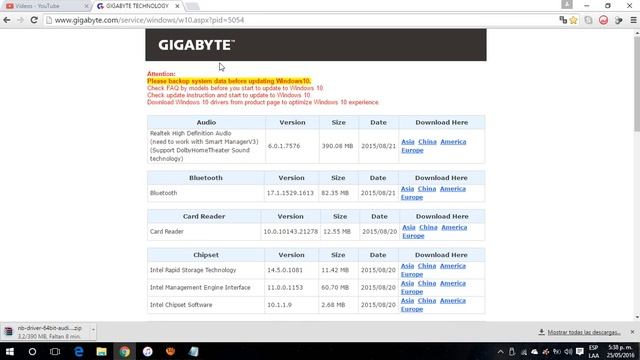This screenshot has width=640, height=360.
Task: Open a new tab
Action: pyautogui.click(x=192, y=6)
